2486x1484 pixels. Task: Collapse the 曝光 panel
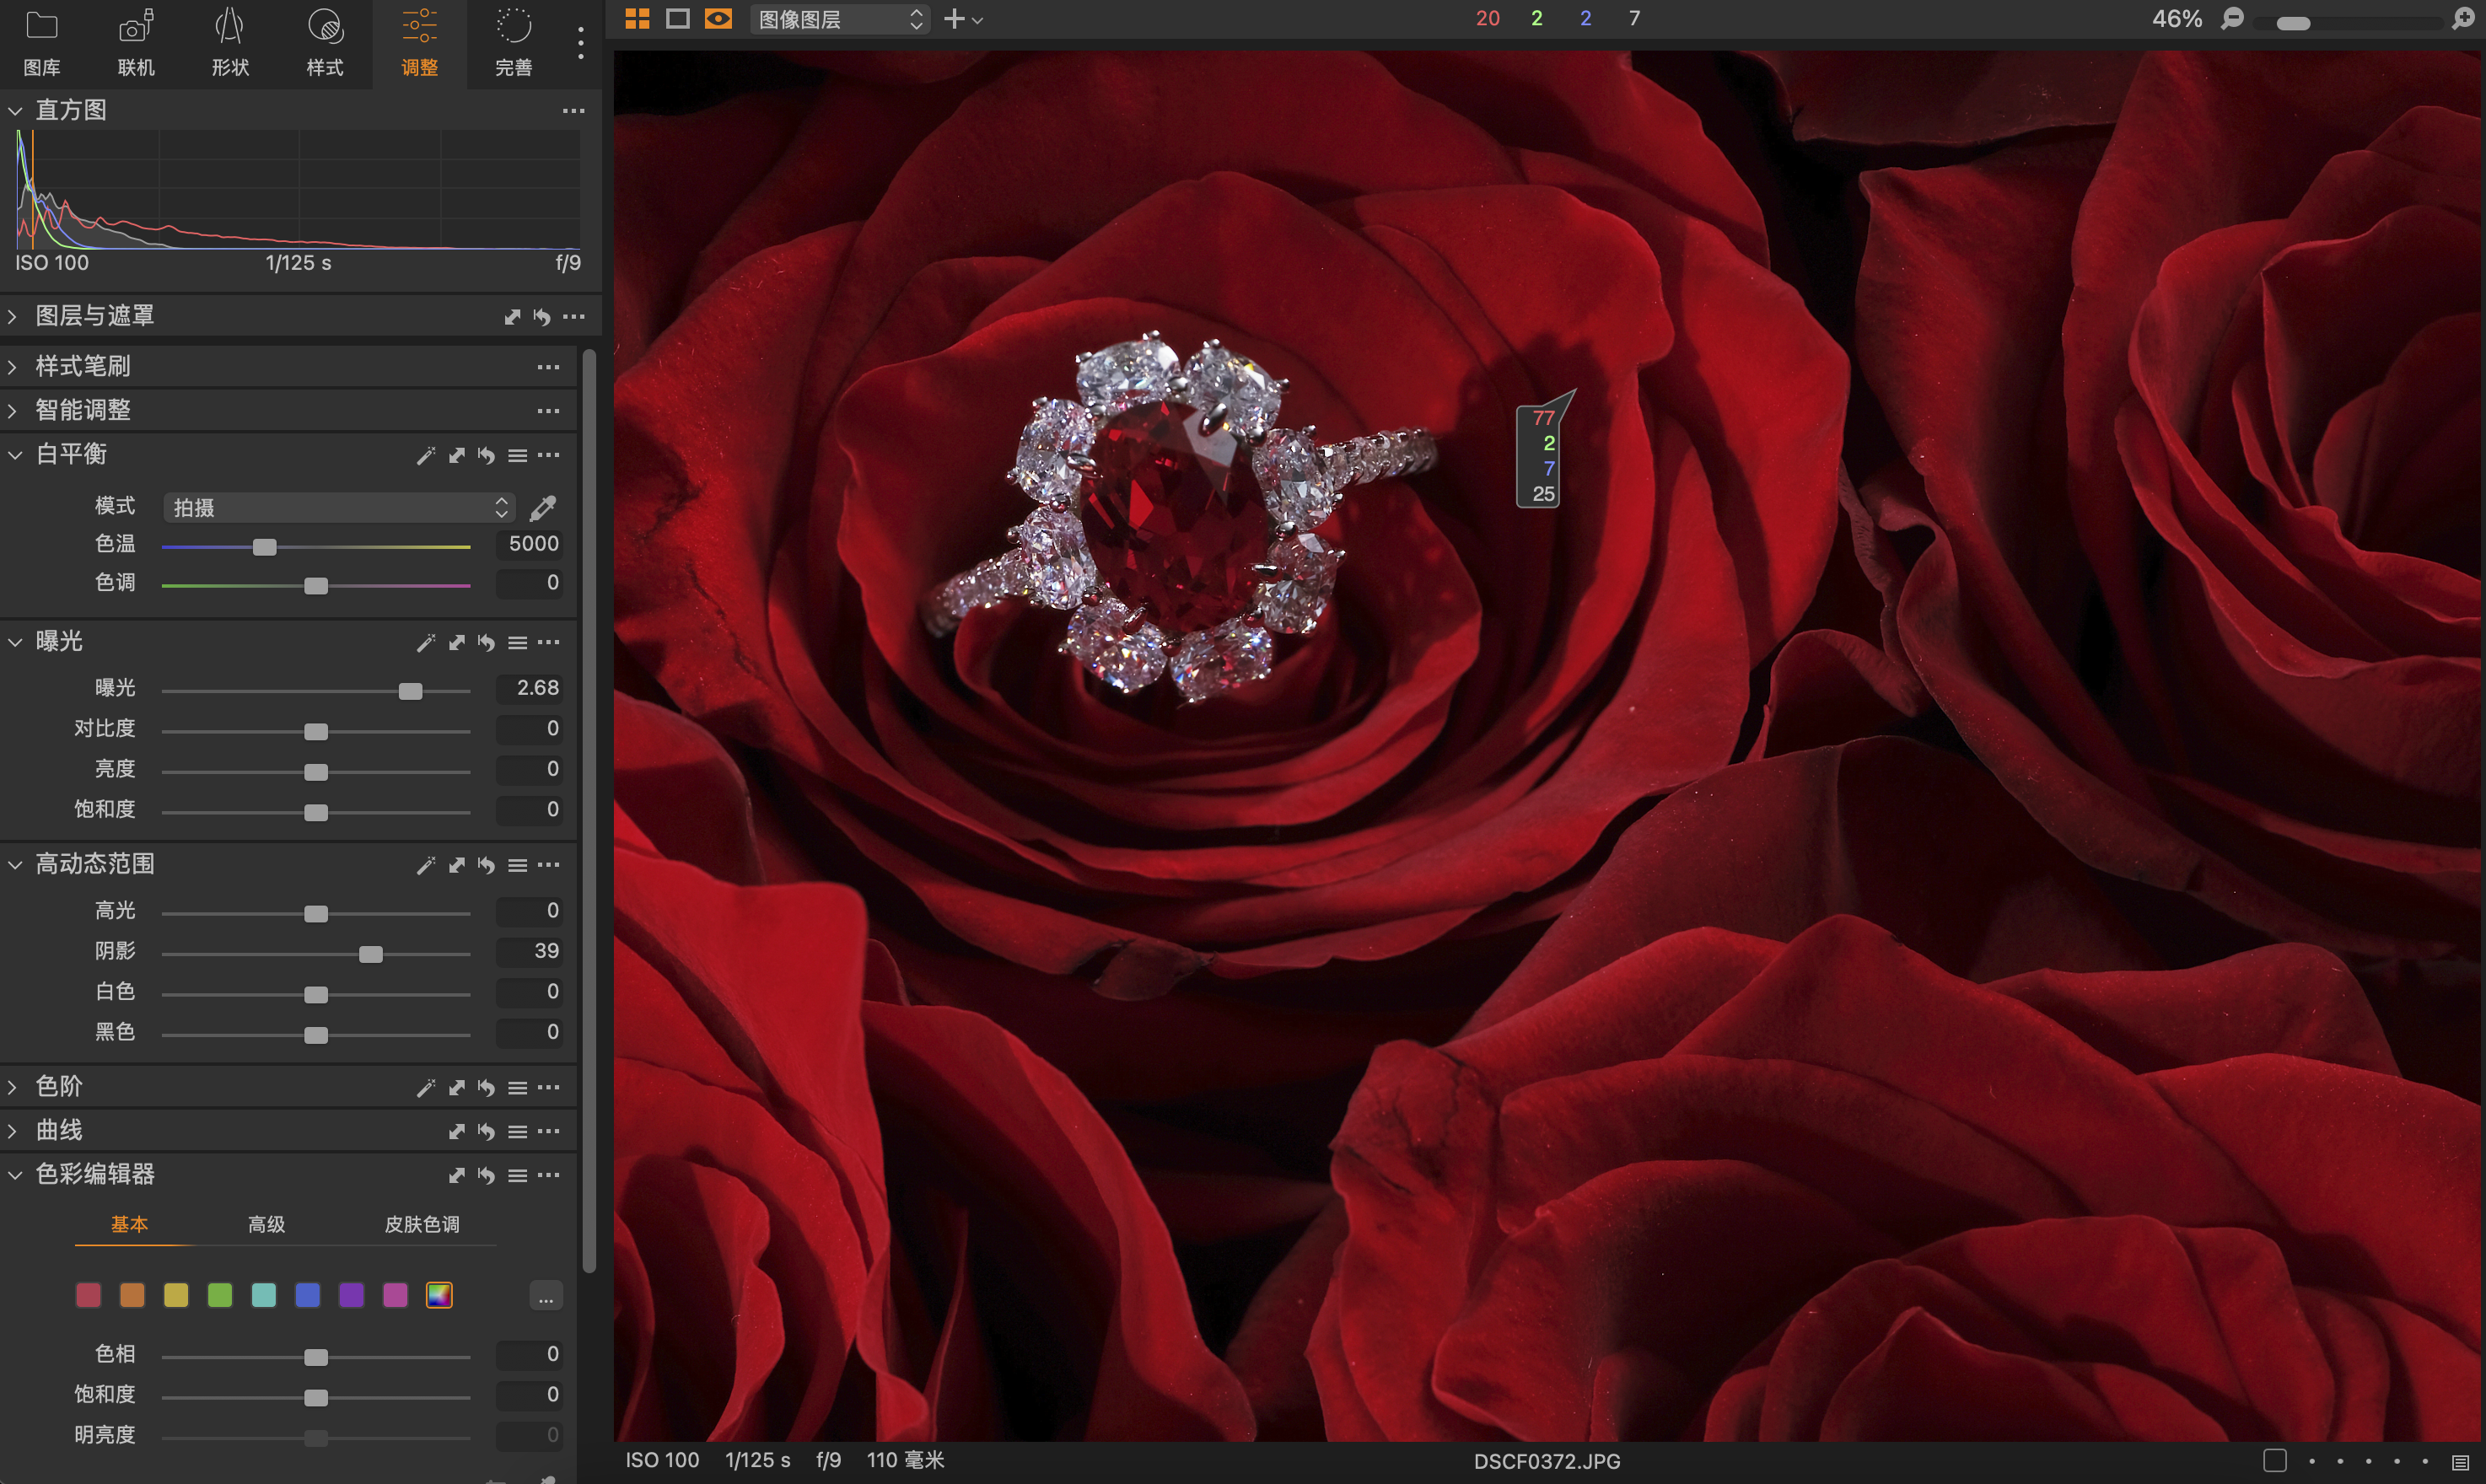(x=15, y=642)
